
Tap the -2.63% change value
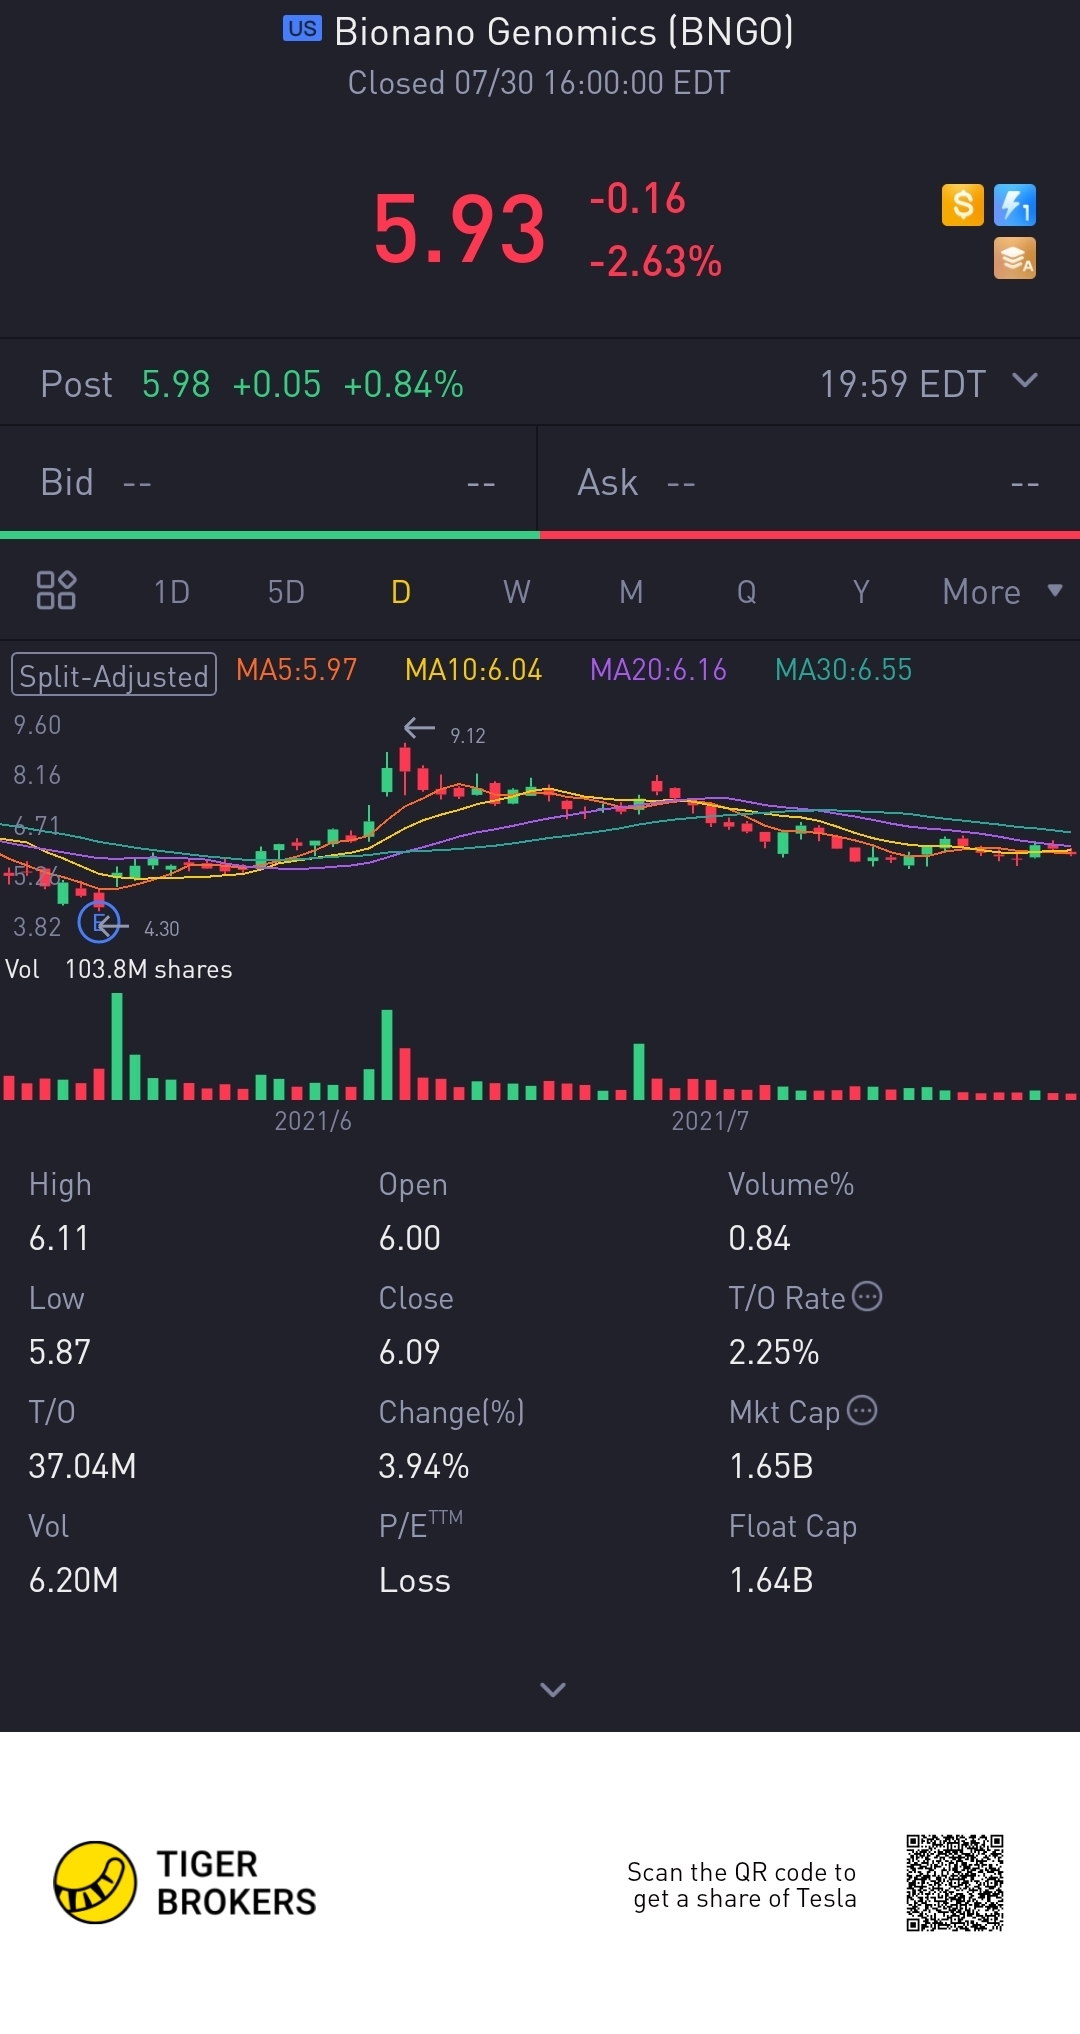655,262
